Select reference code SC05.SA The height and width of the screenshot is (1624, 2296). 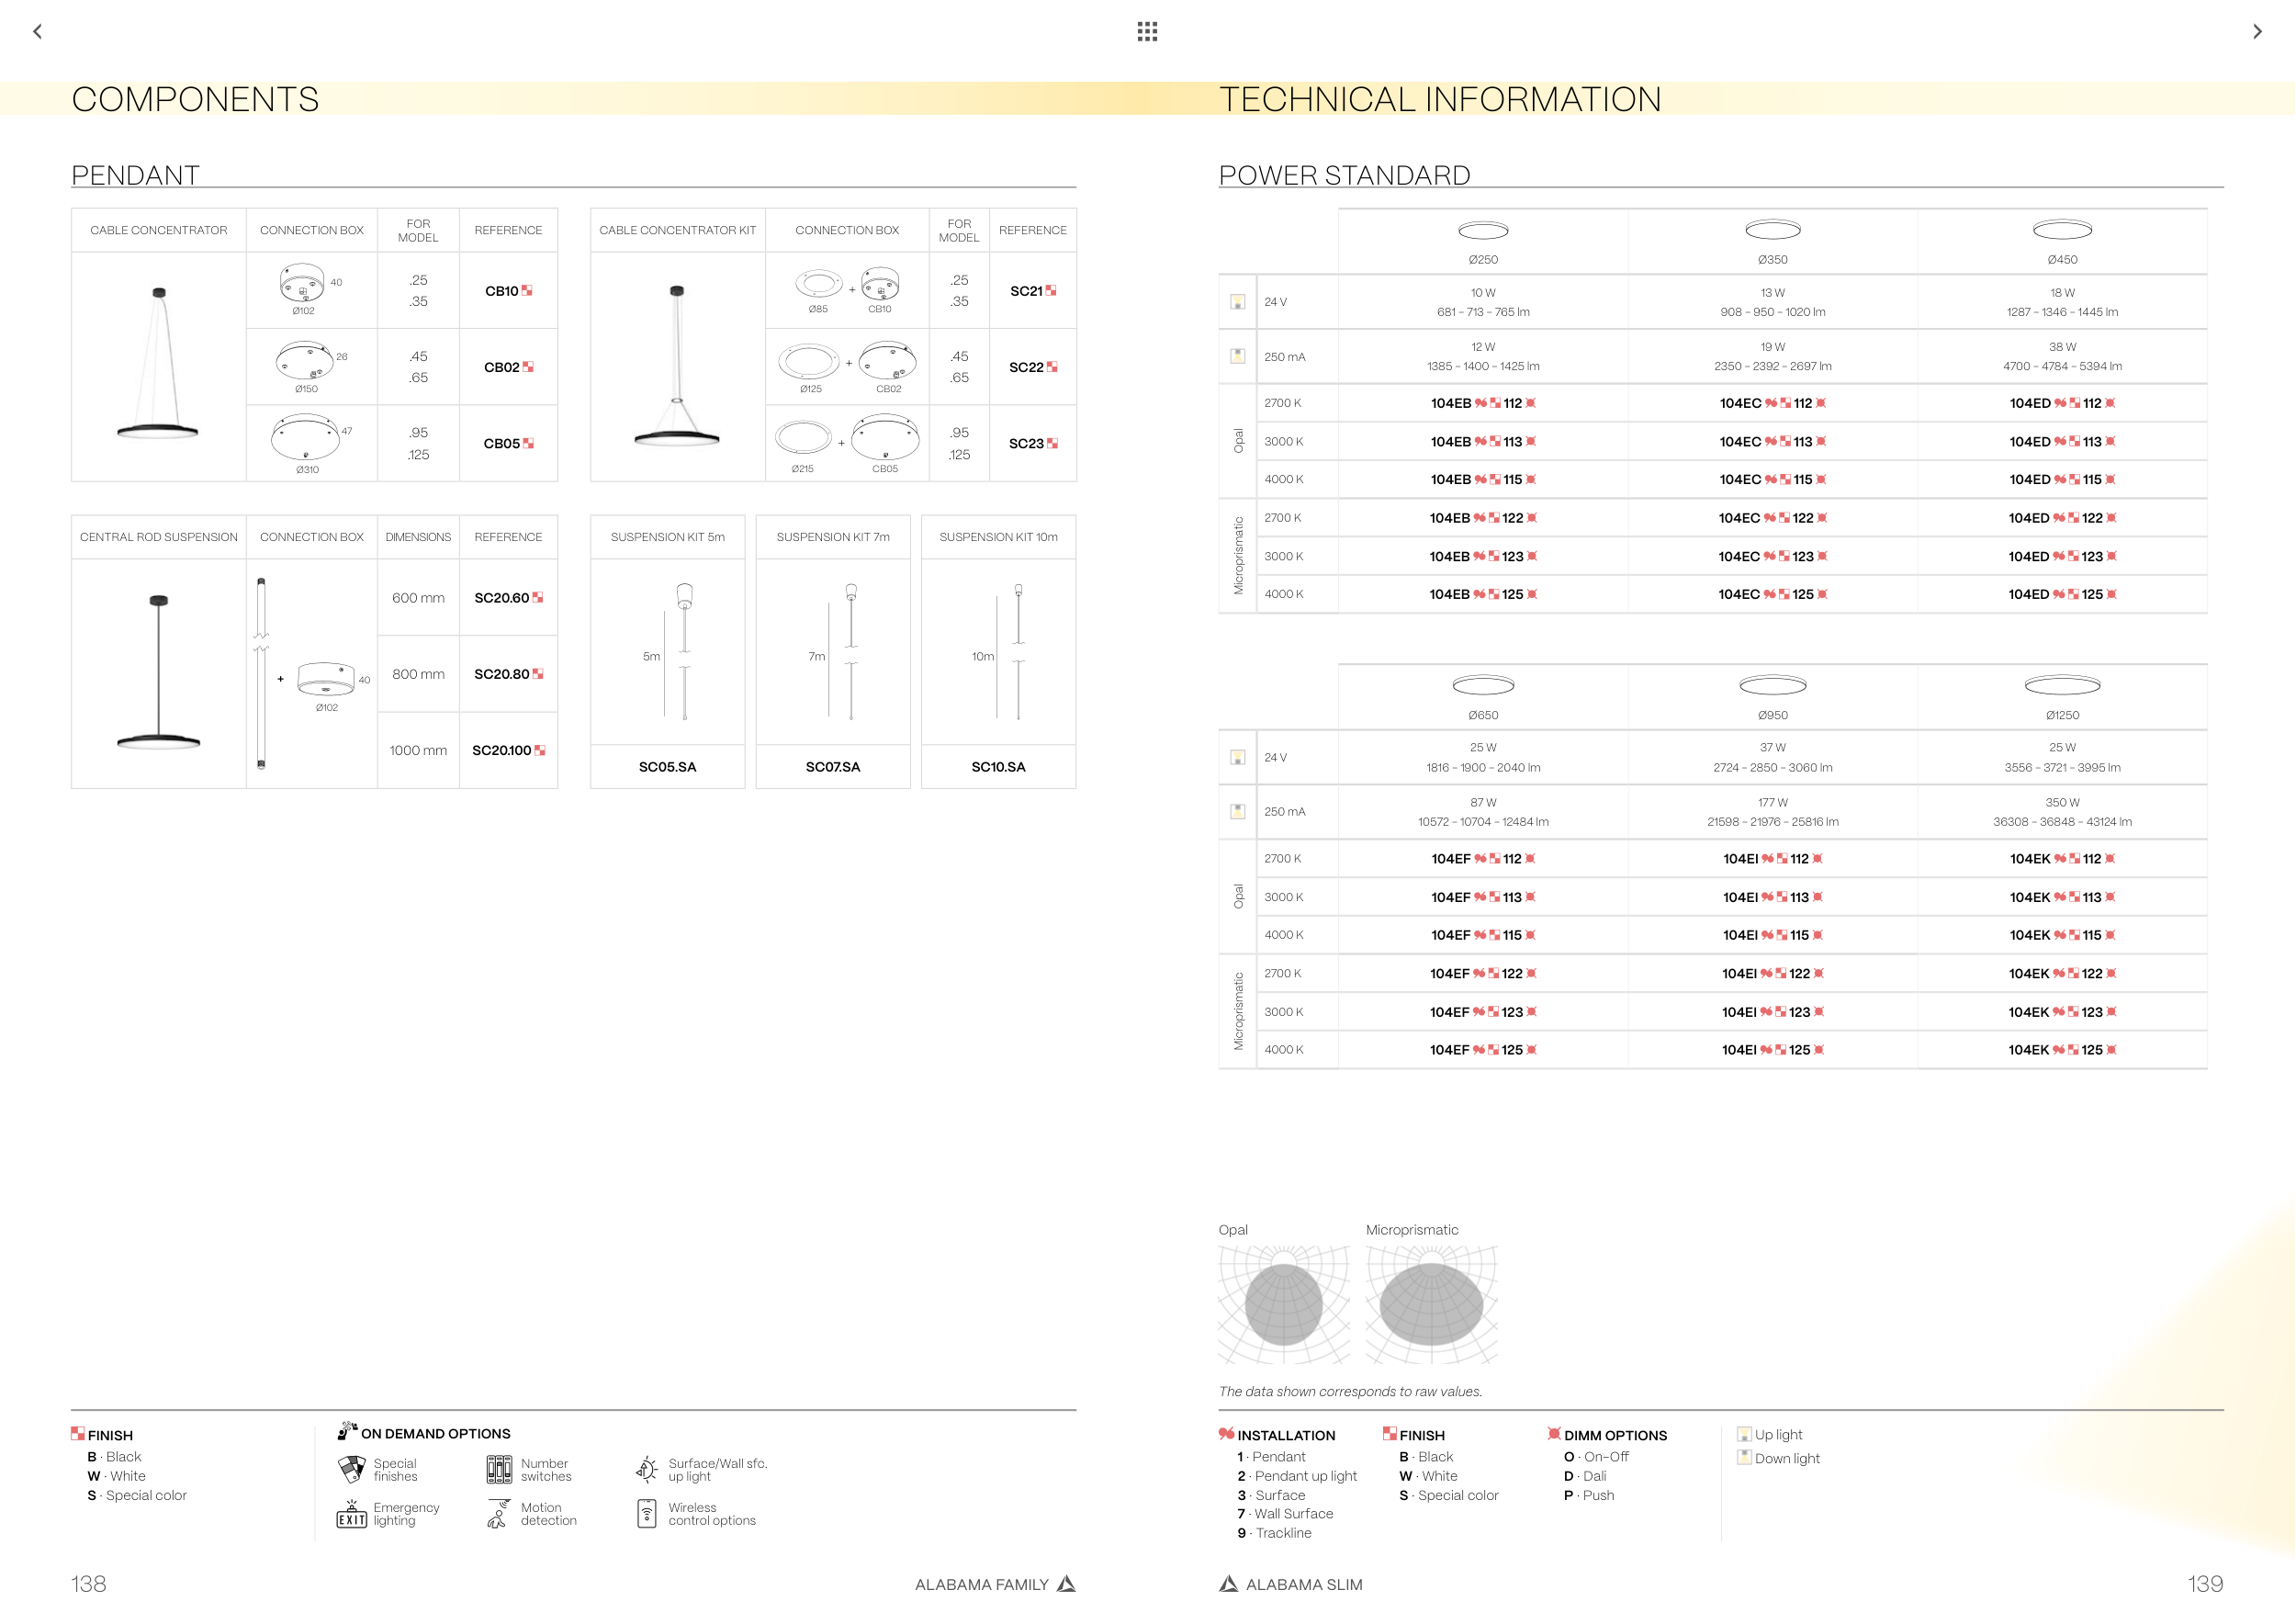tap(667, 767)
